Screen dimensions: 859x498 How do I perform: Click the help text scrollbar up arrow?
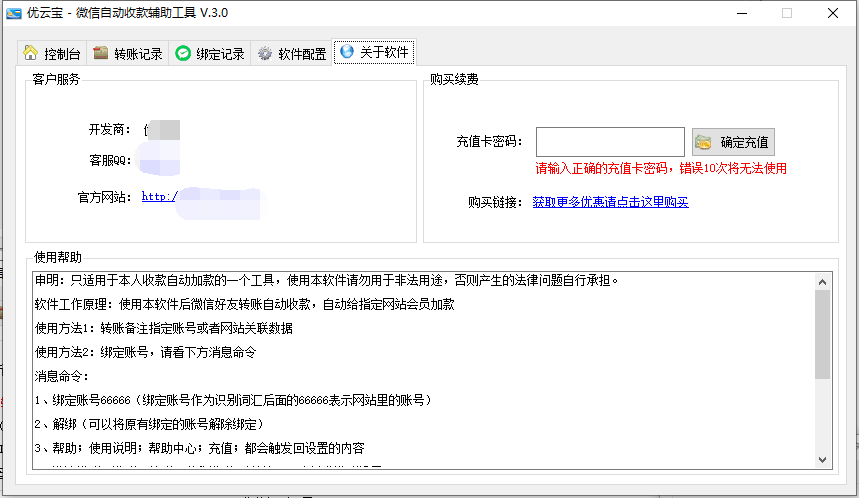click(823, 279)
